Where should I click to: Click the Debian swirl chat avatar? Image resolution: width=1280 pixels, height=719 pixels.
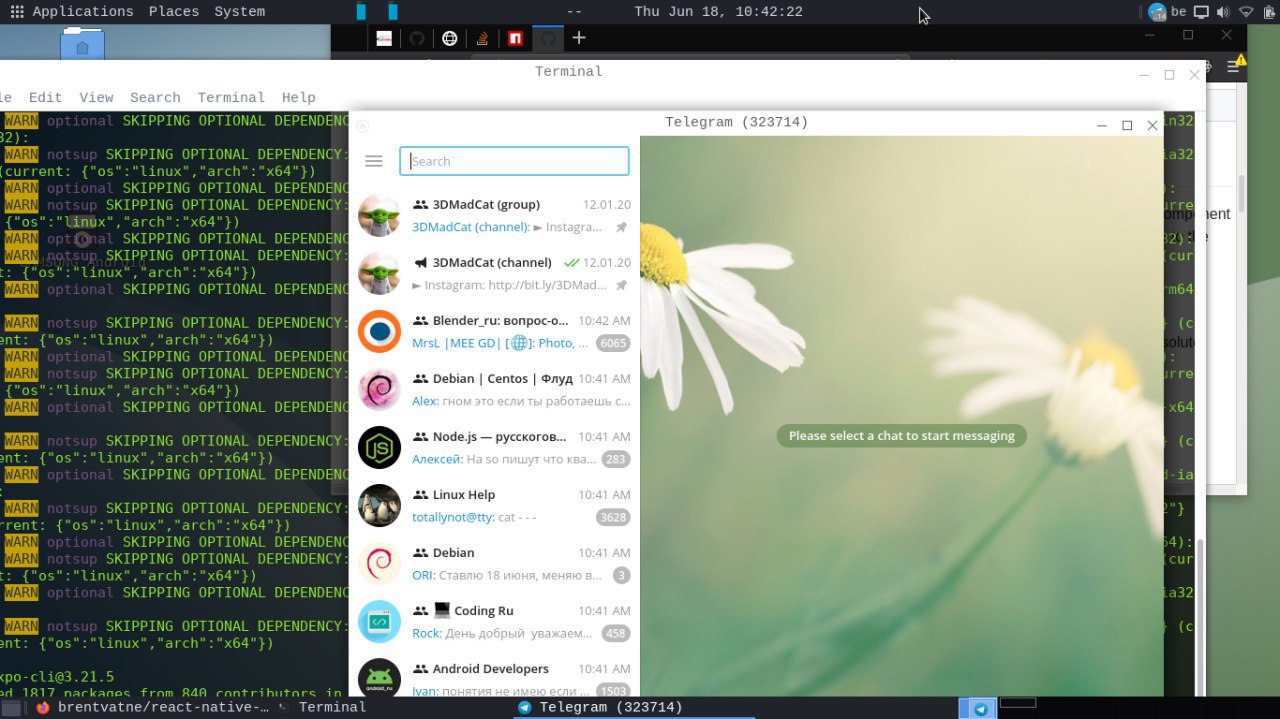(x=379, y=563)
